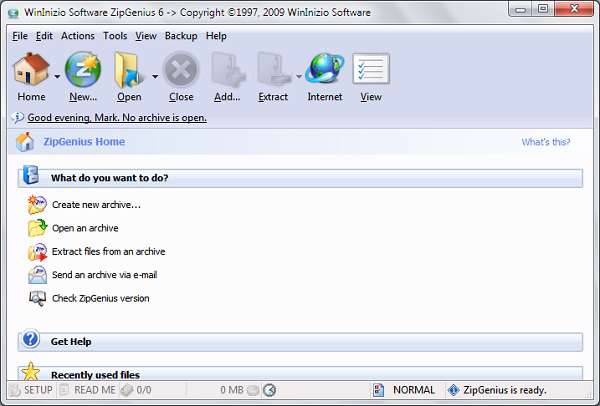The width and height of the screenshot is (600, 406).
Task: Expand the Get Help section header
Action: click(x=300, y=342)
